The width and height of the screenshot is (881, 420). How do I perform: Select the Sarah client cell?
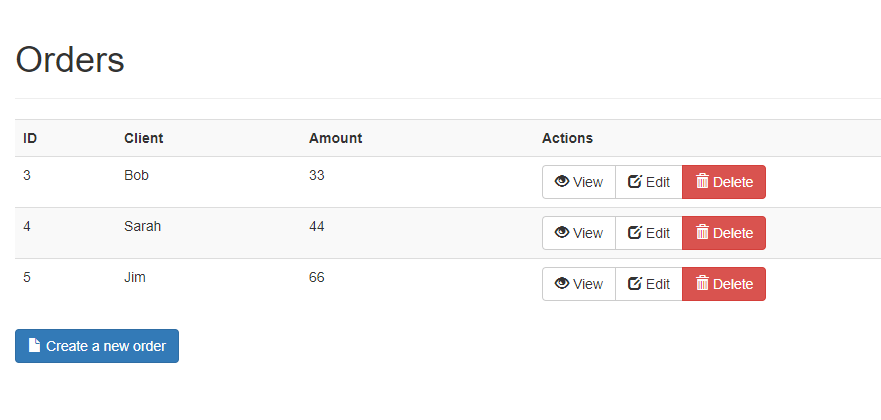point(142,226)
